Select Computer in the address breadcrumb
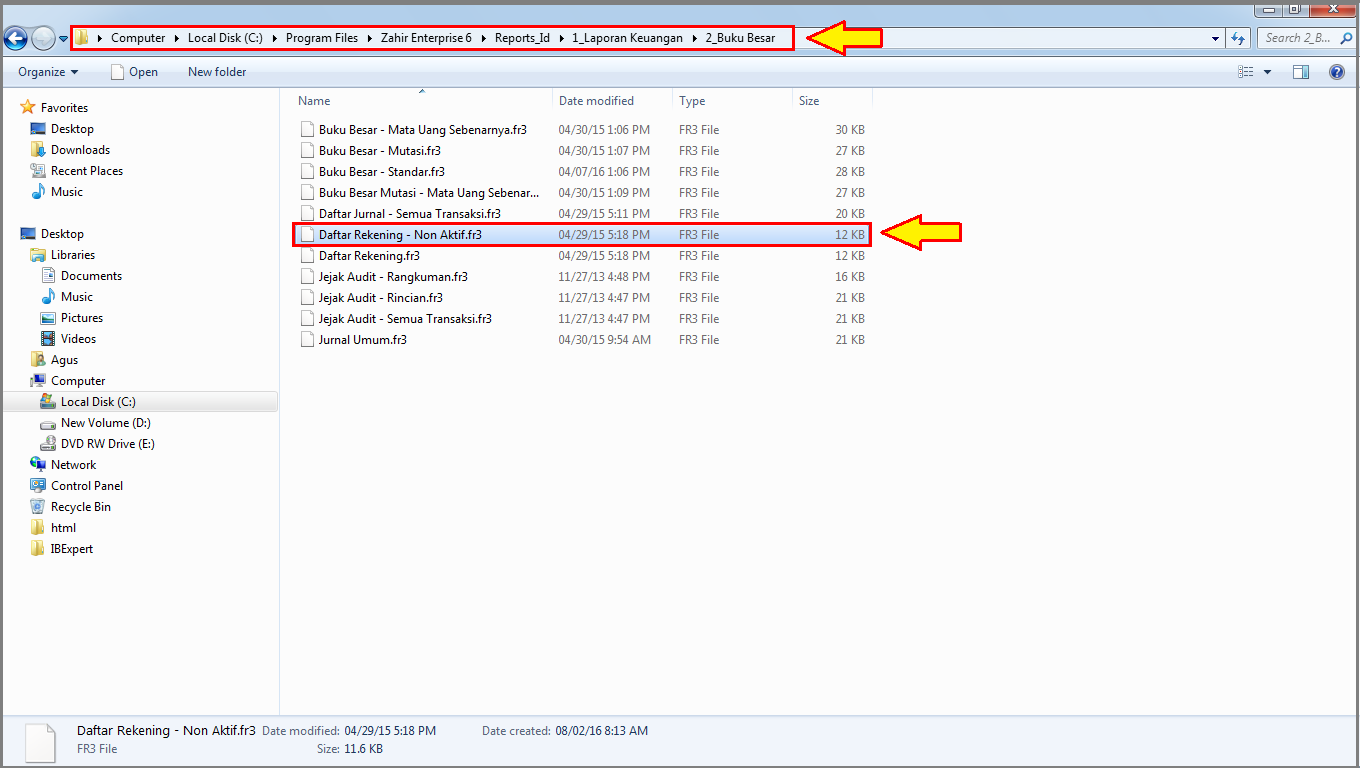Screen dimensions: 1360x768 [138, 38]
